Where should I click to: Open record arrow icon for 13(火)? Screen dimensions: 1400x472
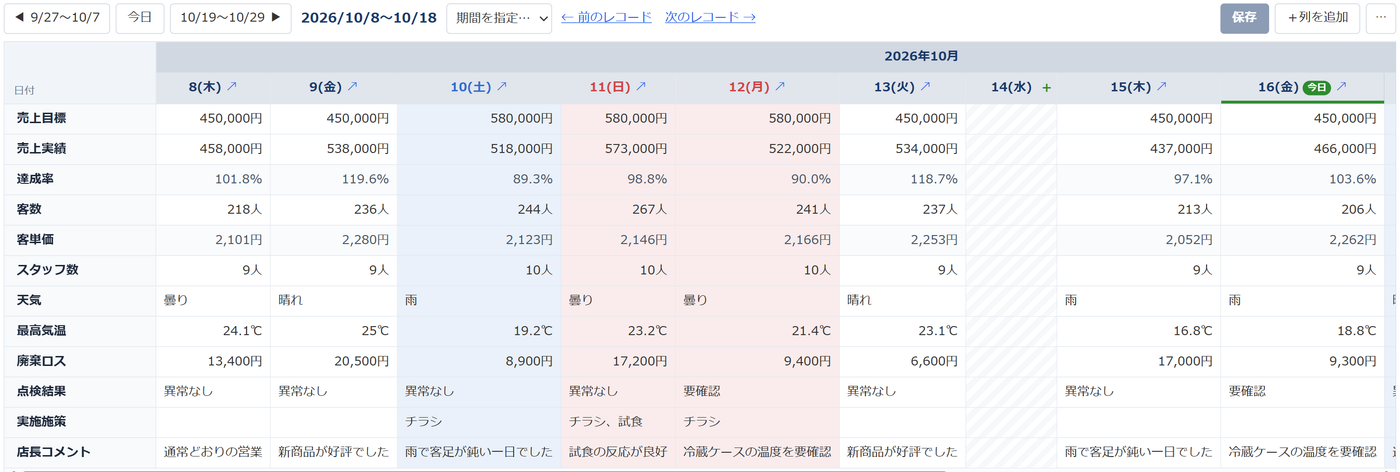925,87
